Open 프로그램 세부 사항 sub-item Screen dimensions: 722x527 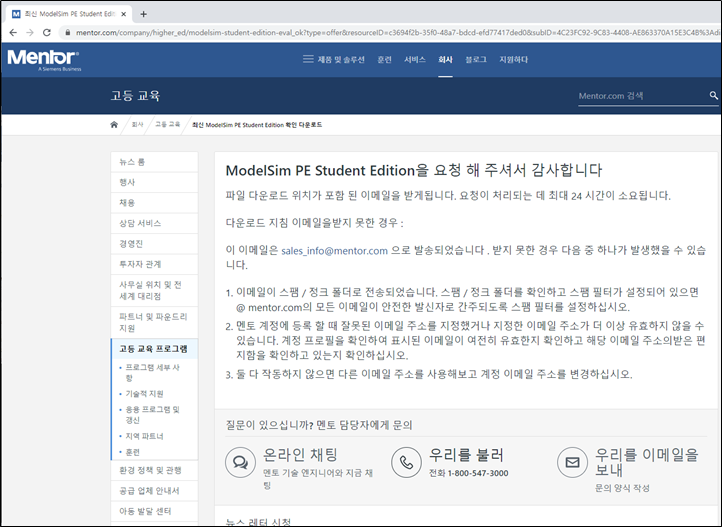(x=152, y=372)
